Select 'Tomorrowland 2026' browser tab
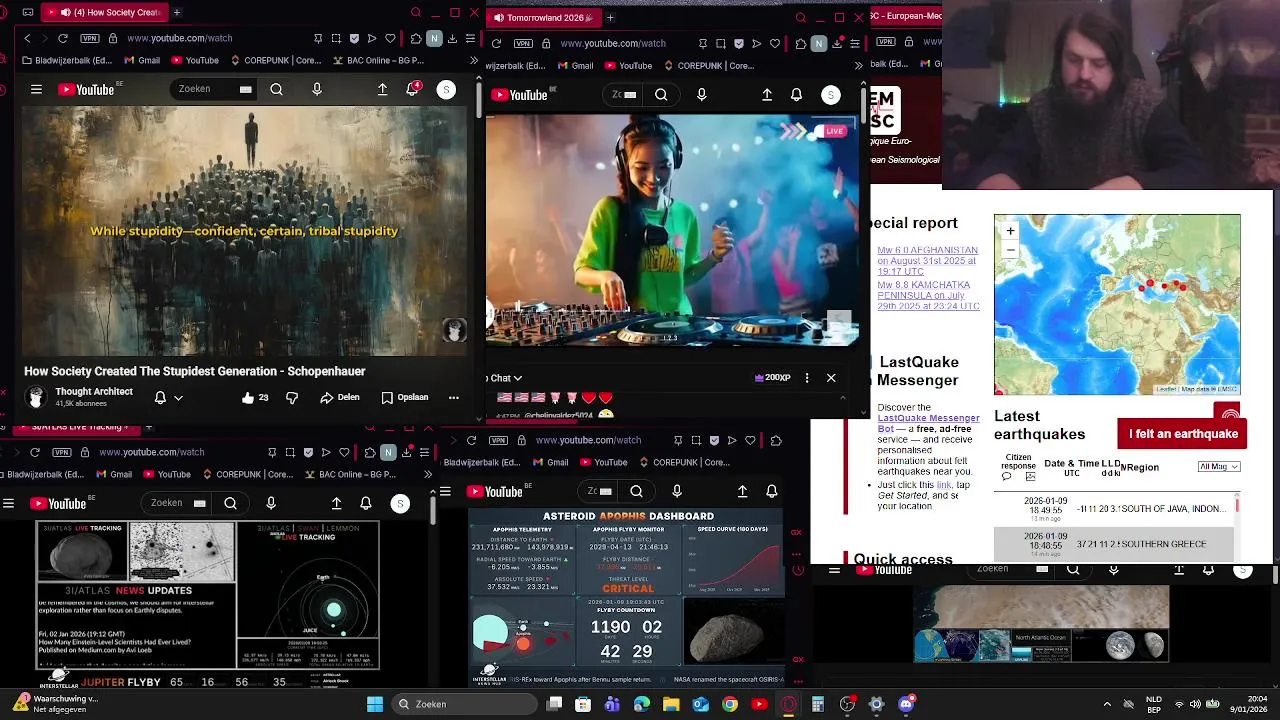This screenshot has height=720, width=1280. point(543,17)
